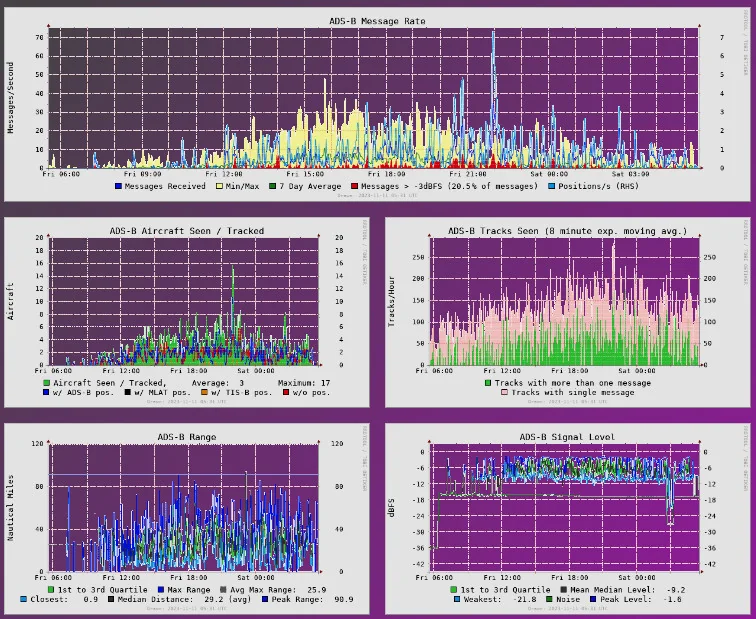The image size is (756, 619).
Task: Click the blue Messages Received legend swatch
Action: click(118, 186)
